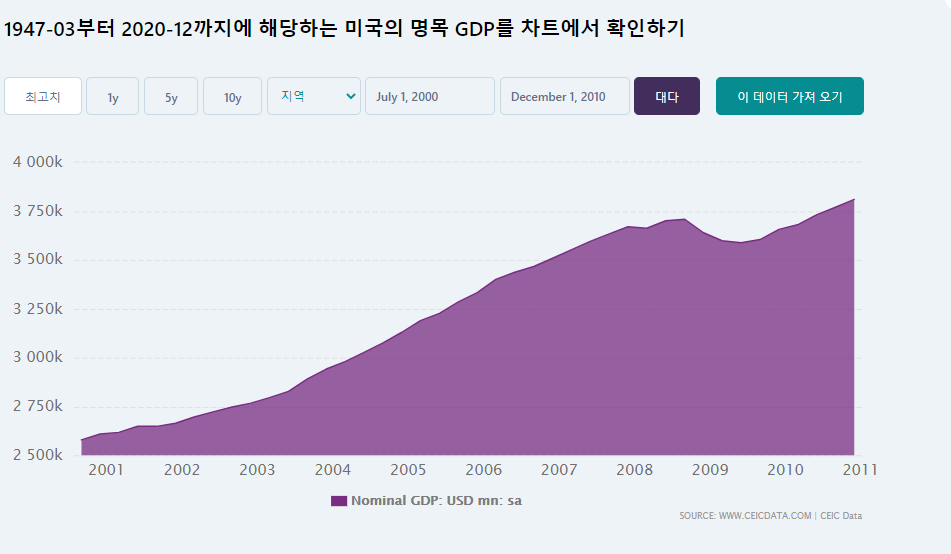Click the 2008 label on the x-axis
Image resolution: width=951 pixels, height=554 pixels.
[634, 470]
